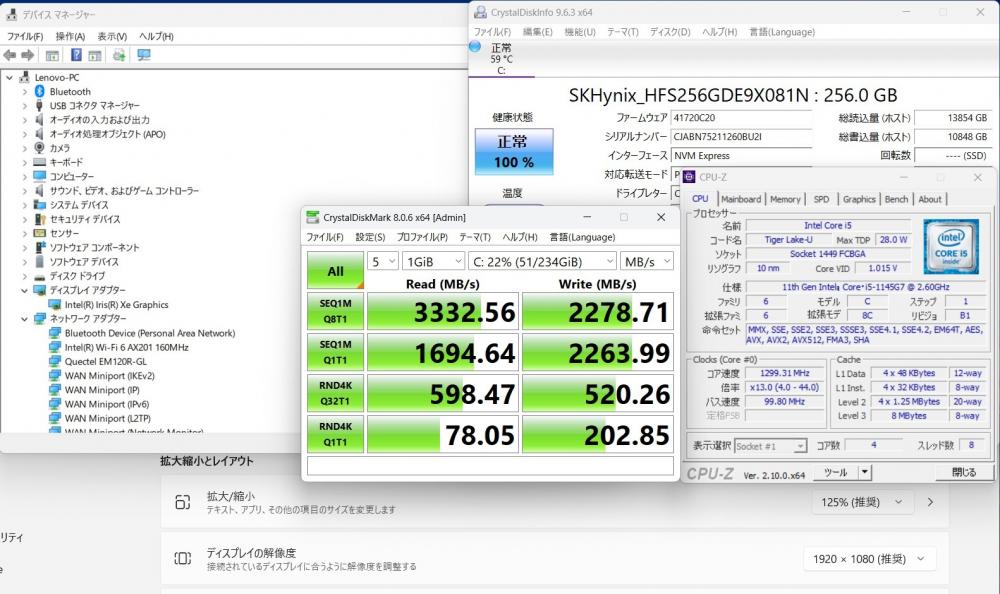The height and width of the screenshot is (594, 1000).
Task: Select the カメラ device category icon
Action: [40, 147]
